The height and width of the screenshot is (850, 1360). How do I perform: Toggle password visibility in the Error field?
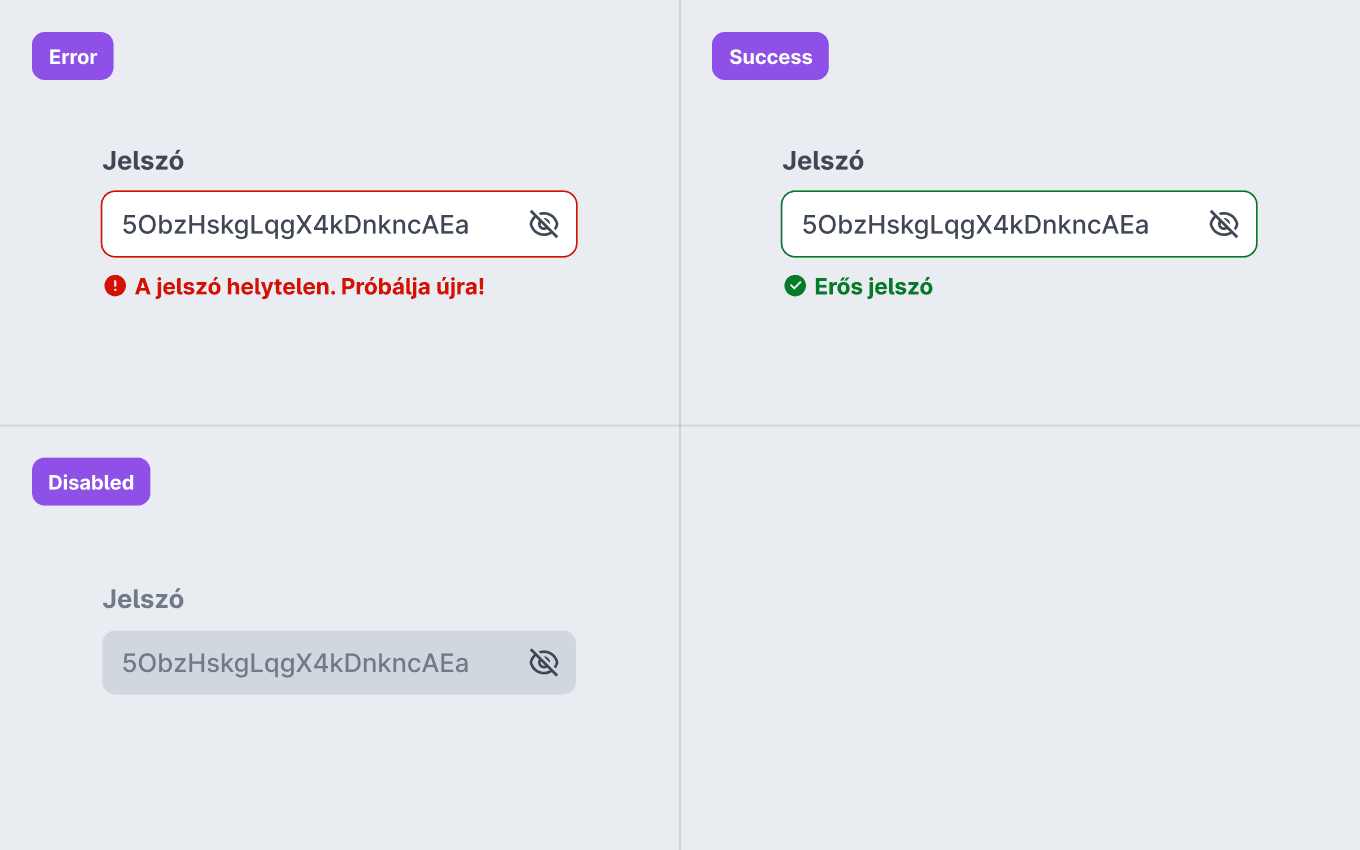coord(543,224)
